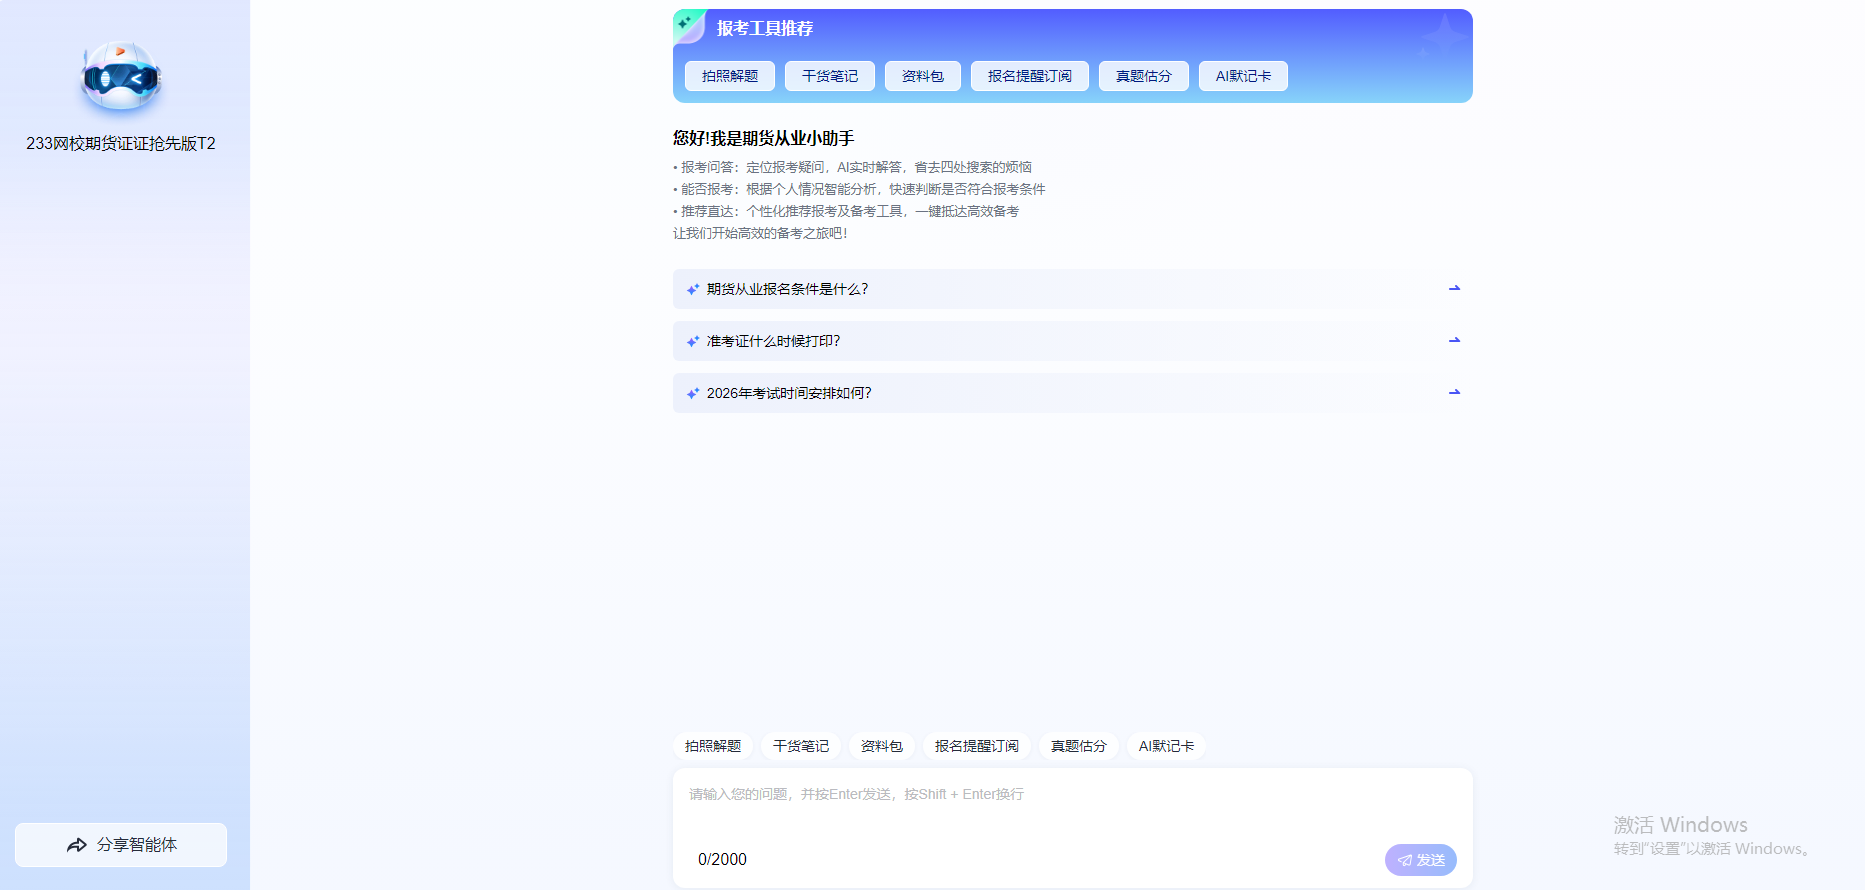
Task: Click arrow icon on 期货从业报名条件是什么 row
Action: (1455, 288)
